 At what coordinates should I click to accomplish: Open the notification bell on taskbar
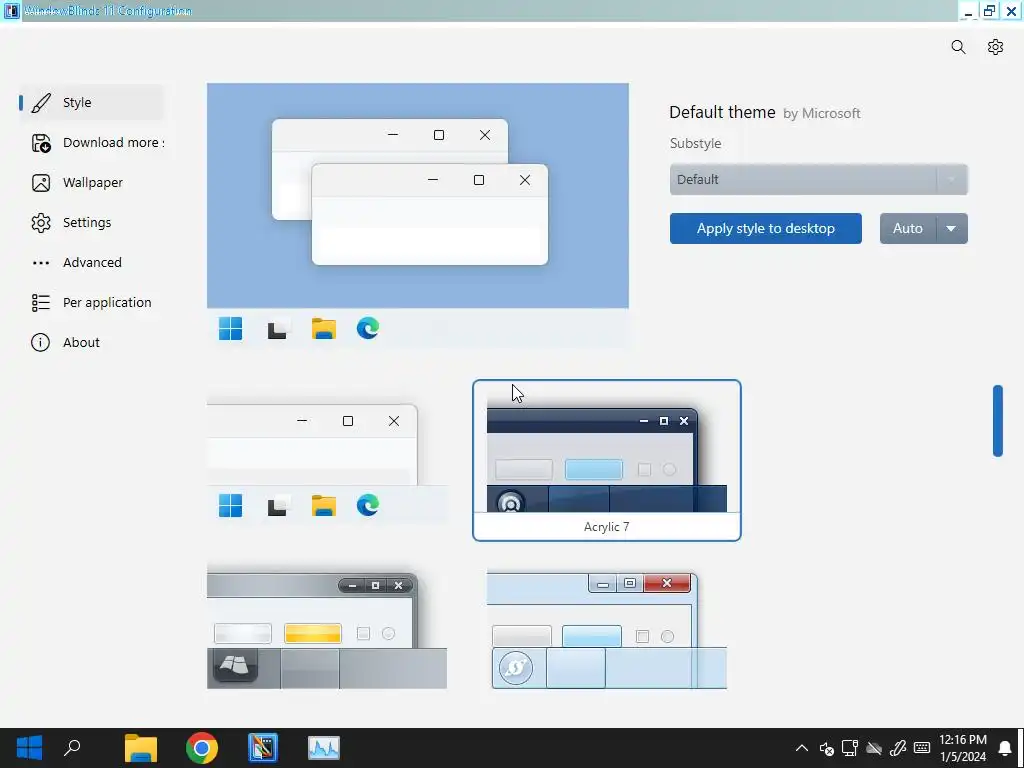1005,748
